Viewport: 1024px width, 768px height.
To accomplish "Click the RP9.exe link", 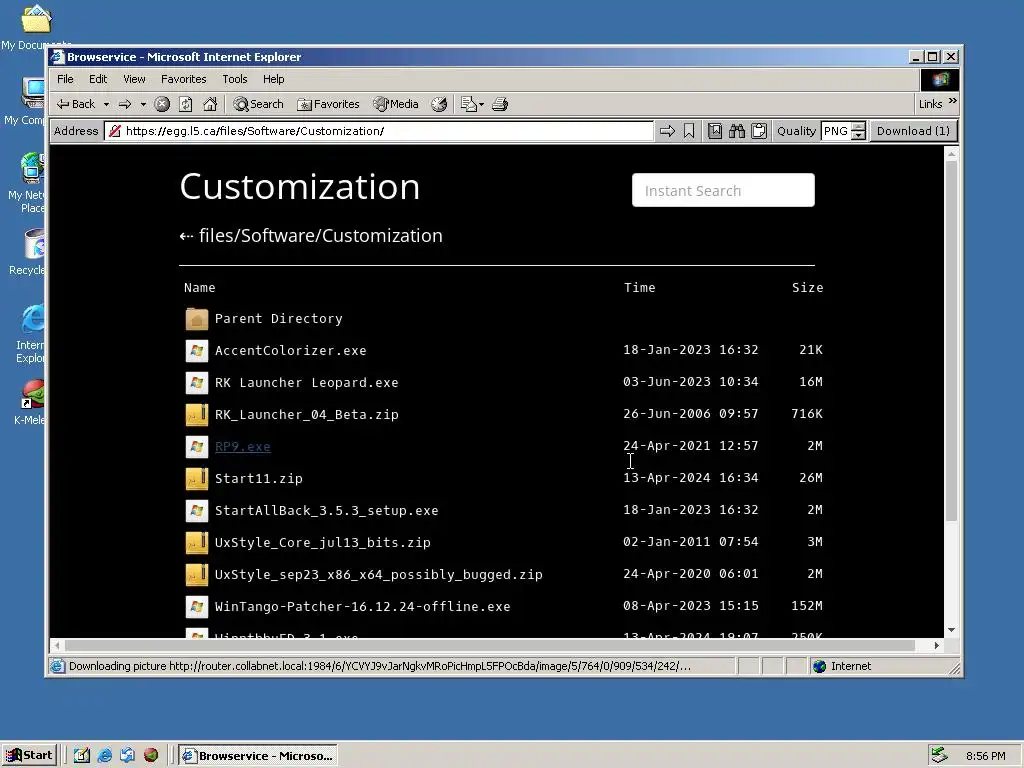I will pos(242,447).
